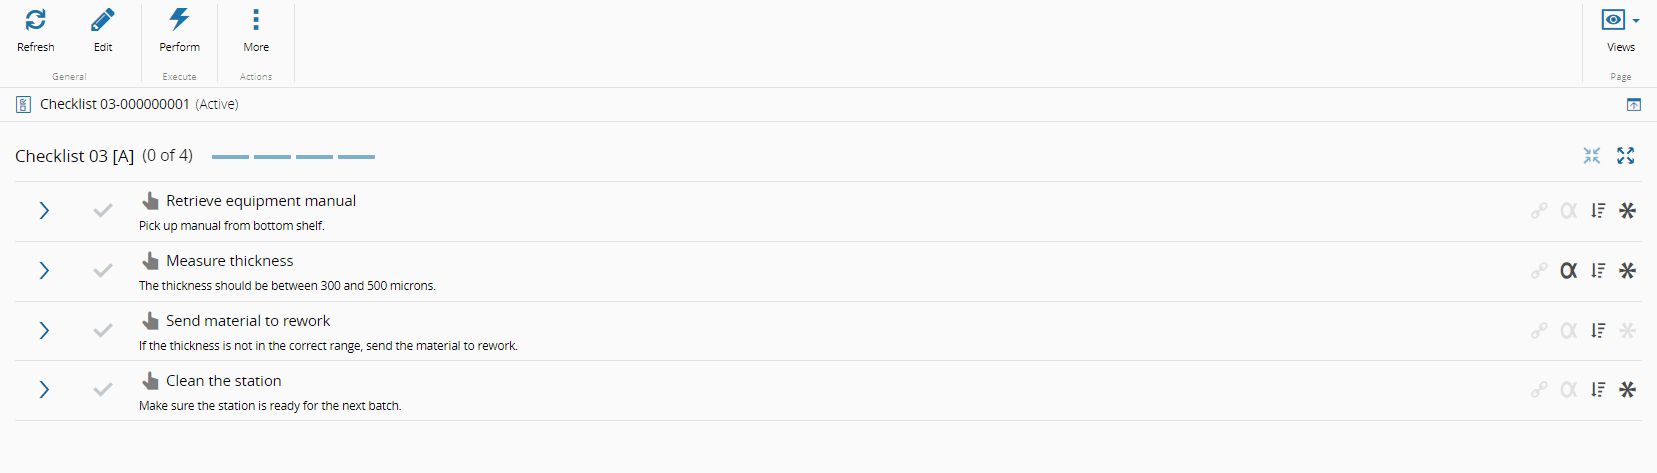
Task: Click the alpha parameter icon for Measure thickness
Action: 1569,271
